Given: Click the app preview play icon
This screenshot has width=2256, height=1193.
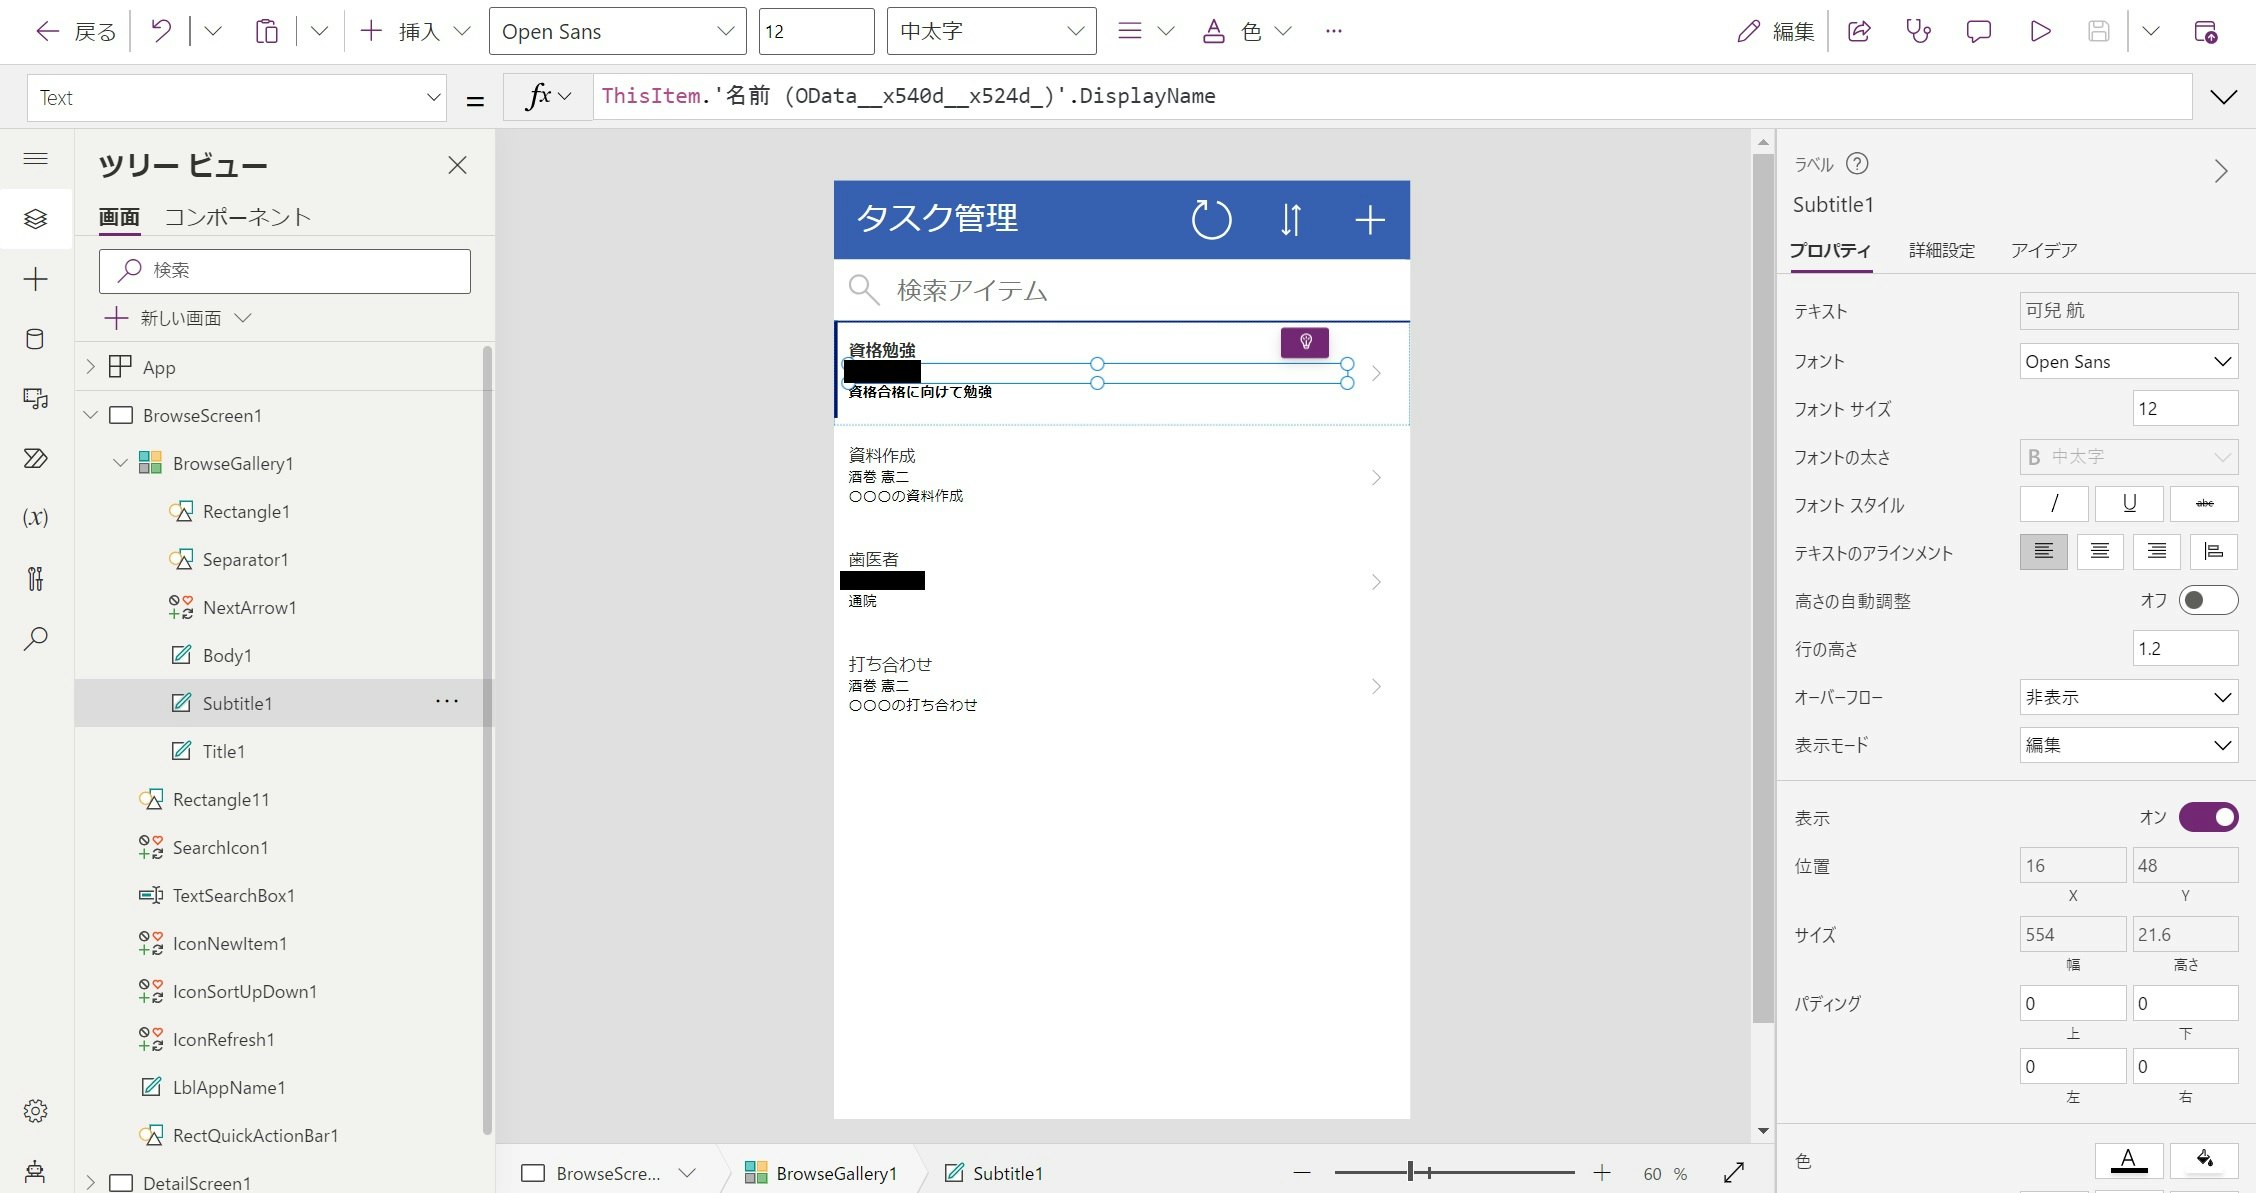Looking at the screenshot, I should click(2040, 31).
